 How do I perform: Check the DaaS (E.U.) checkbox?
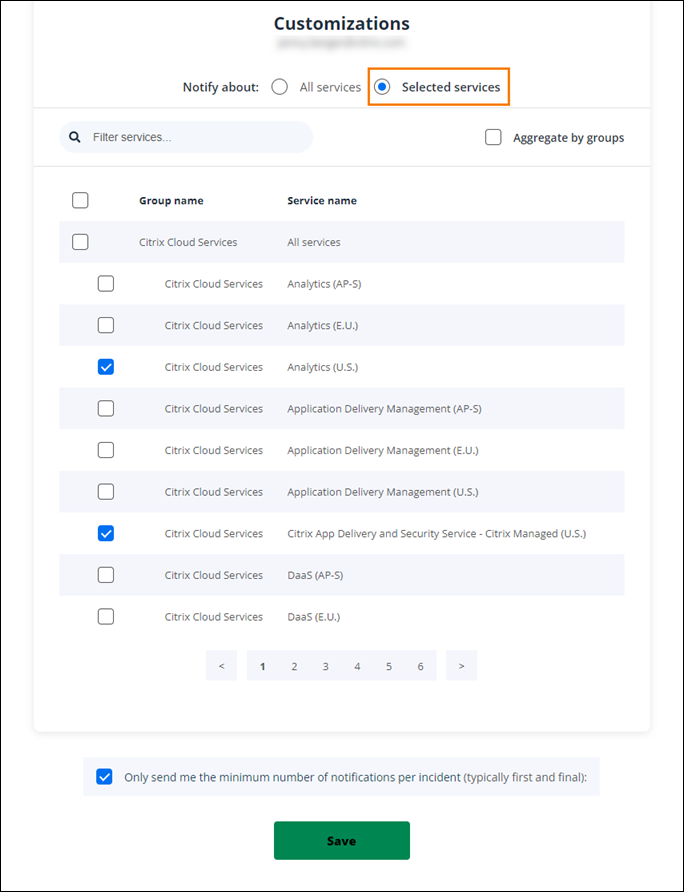106,616
